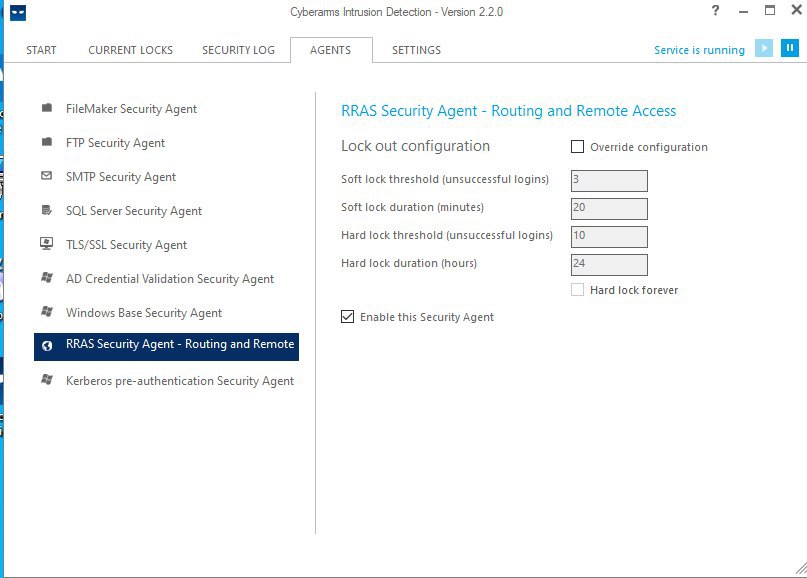
Task: Click the window resize grip corner
Action: tap(801, 568)
